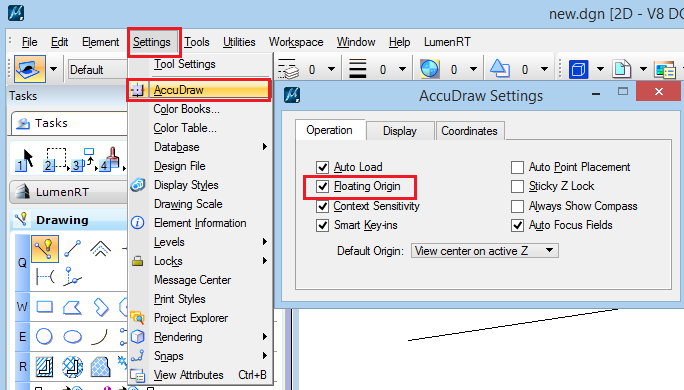Click the AccuDraw Settings dialog title icon
The height and width of the screenshot is (390, 684).
pyautogui.click(x=292, y=95)
